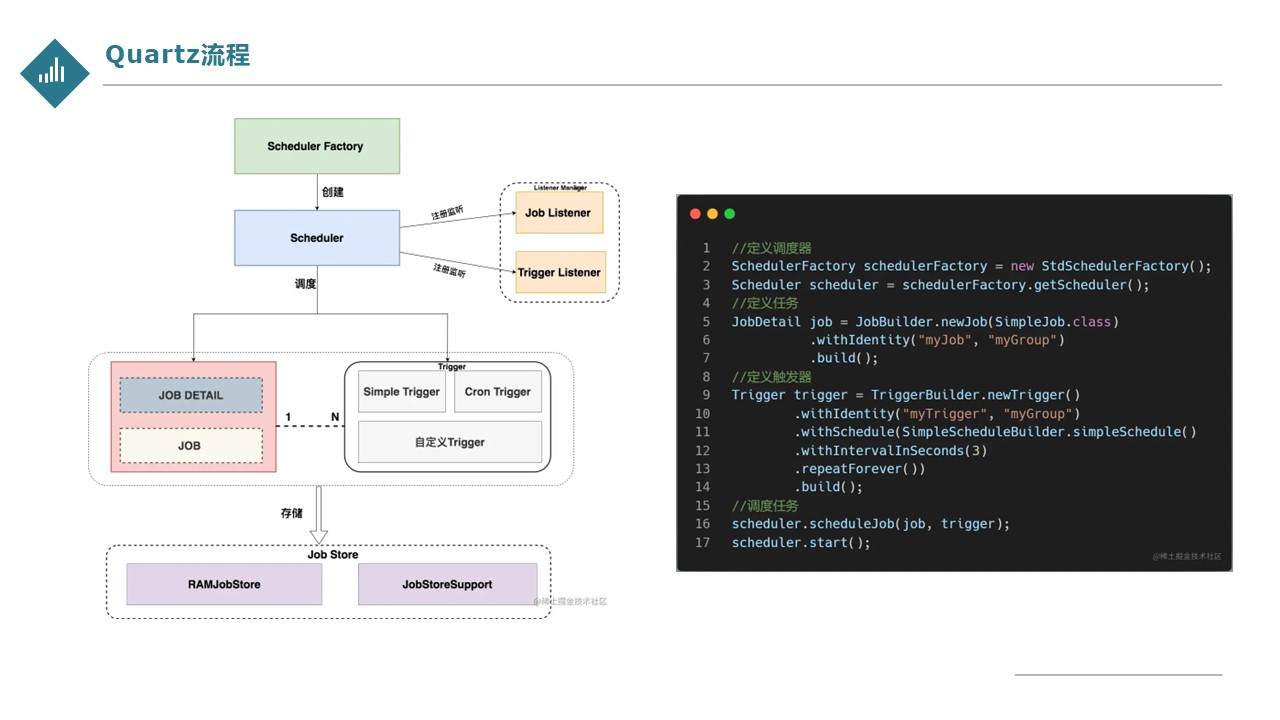Click the //定义任务 comment on line 4
Image resolution: width=1280 pixels, height=720 pixels.
[765, 303]
